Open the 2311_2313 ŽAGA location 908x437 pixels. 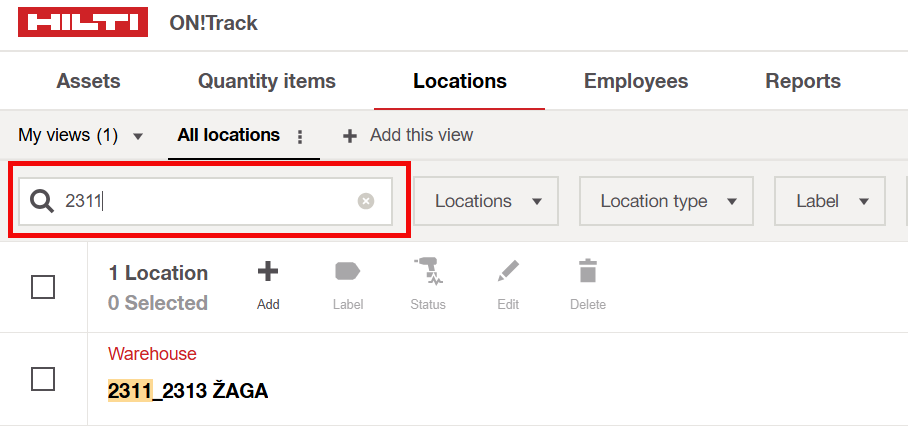[188, 391]
